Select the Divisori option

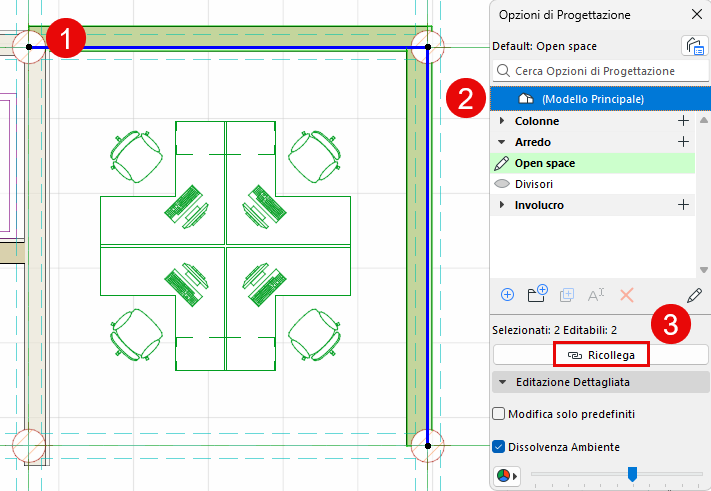[x=593, y=184]
